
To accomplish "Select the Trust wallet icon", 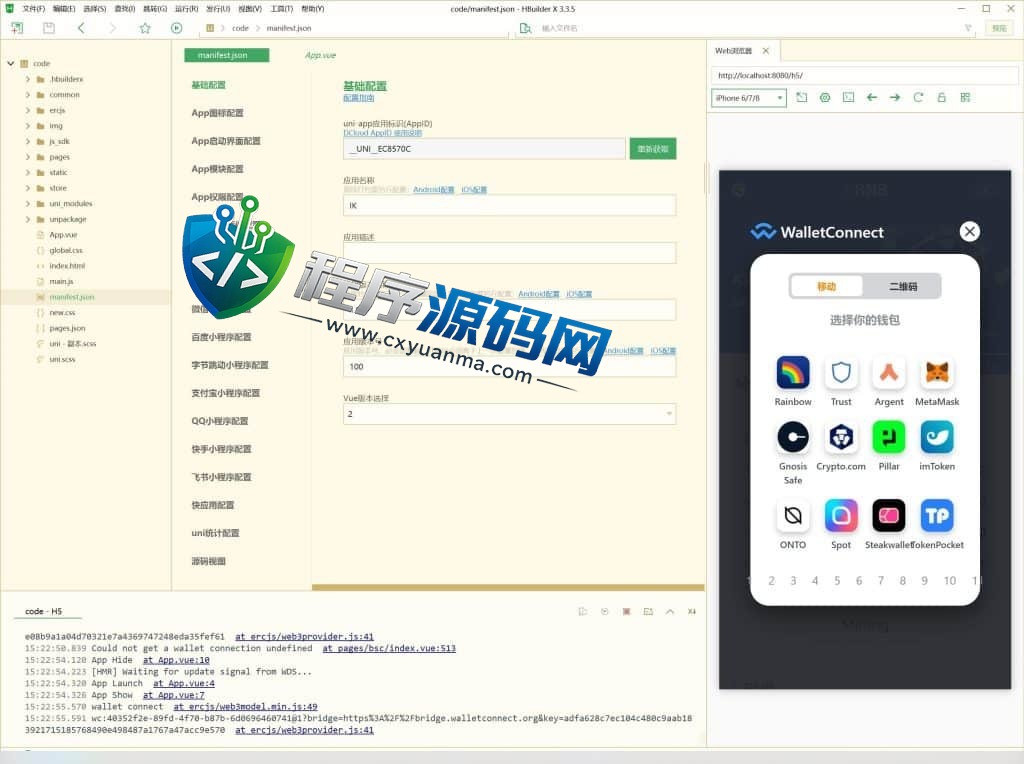I will 841,372.
